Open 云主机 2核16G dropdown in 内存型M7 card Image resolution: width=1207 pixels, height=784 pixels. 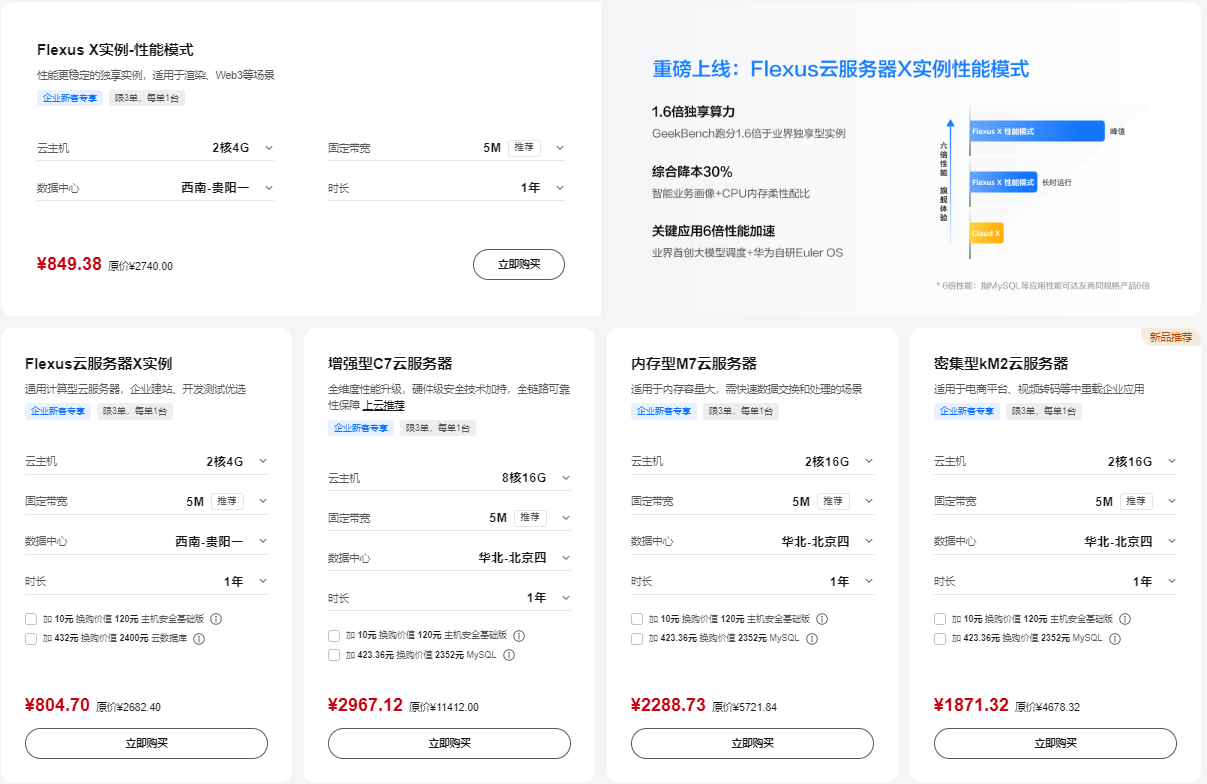tap(752, 462)
